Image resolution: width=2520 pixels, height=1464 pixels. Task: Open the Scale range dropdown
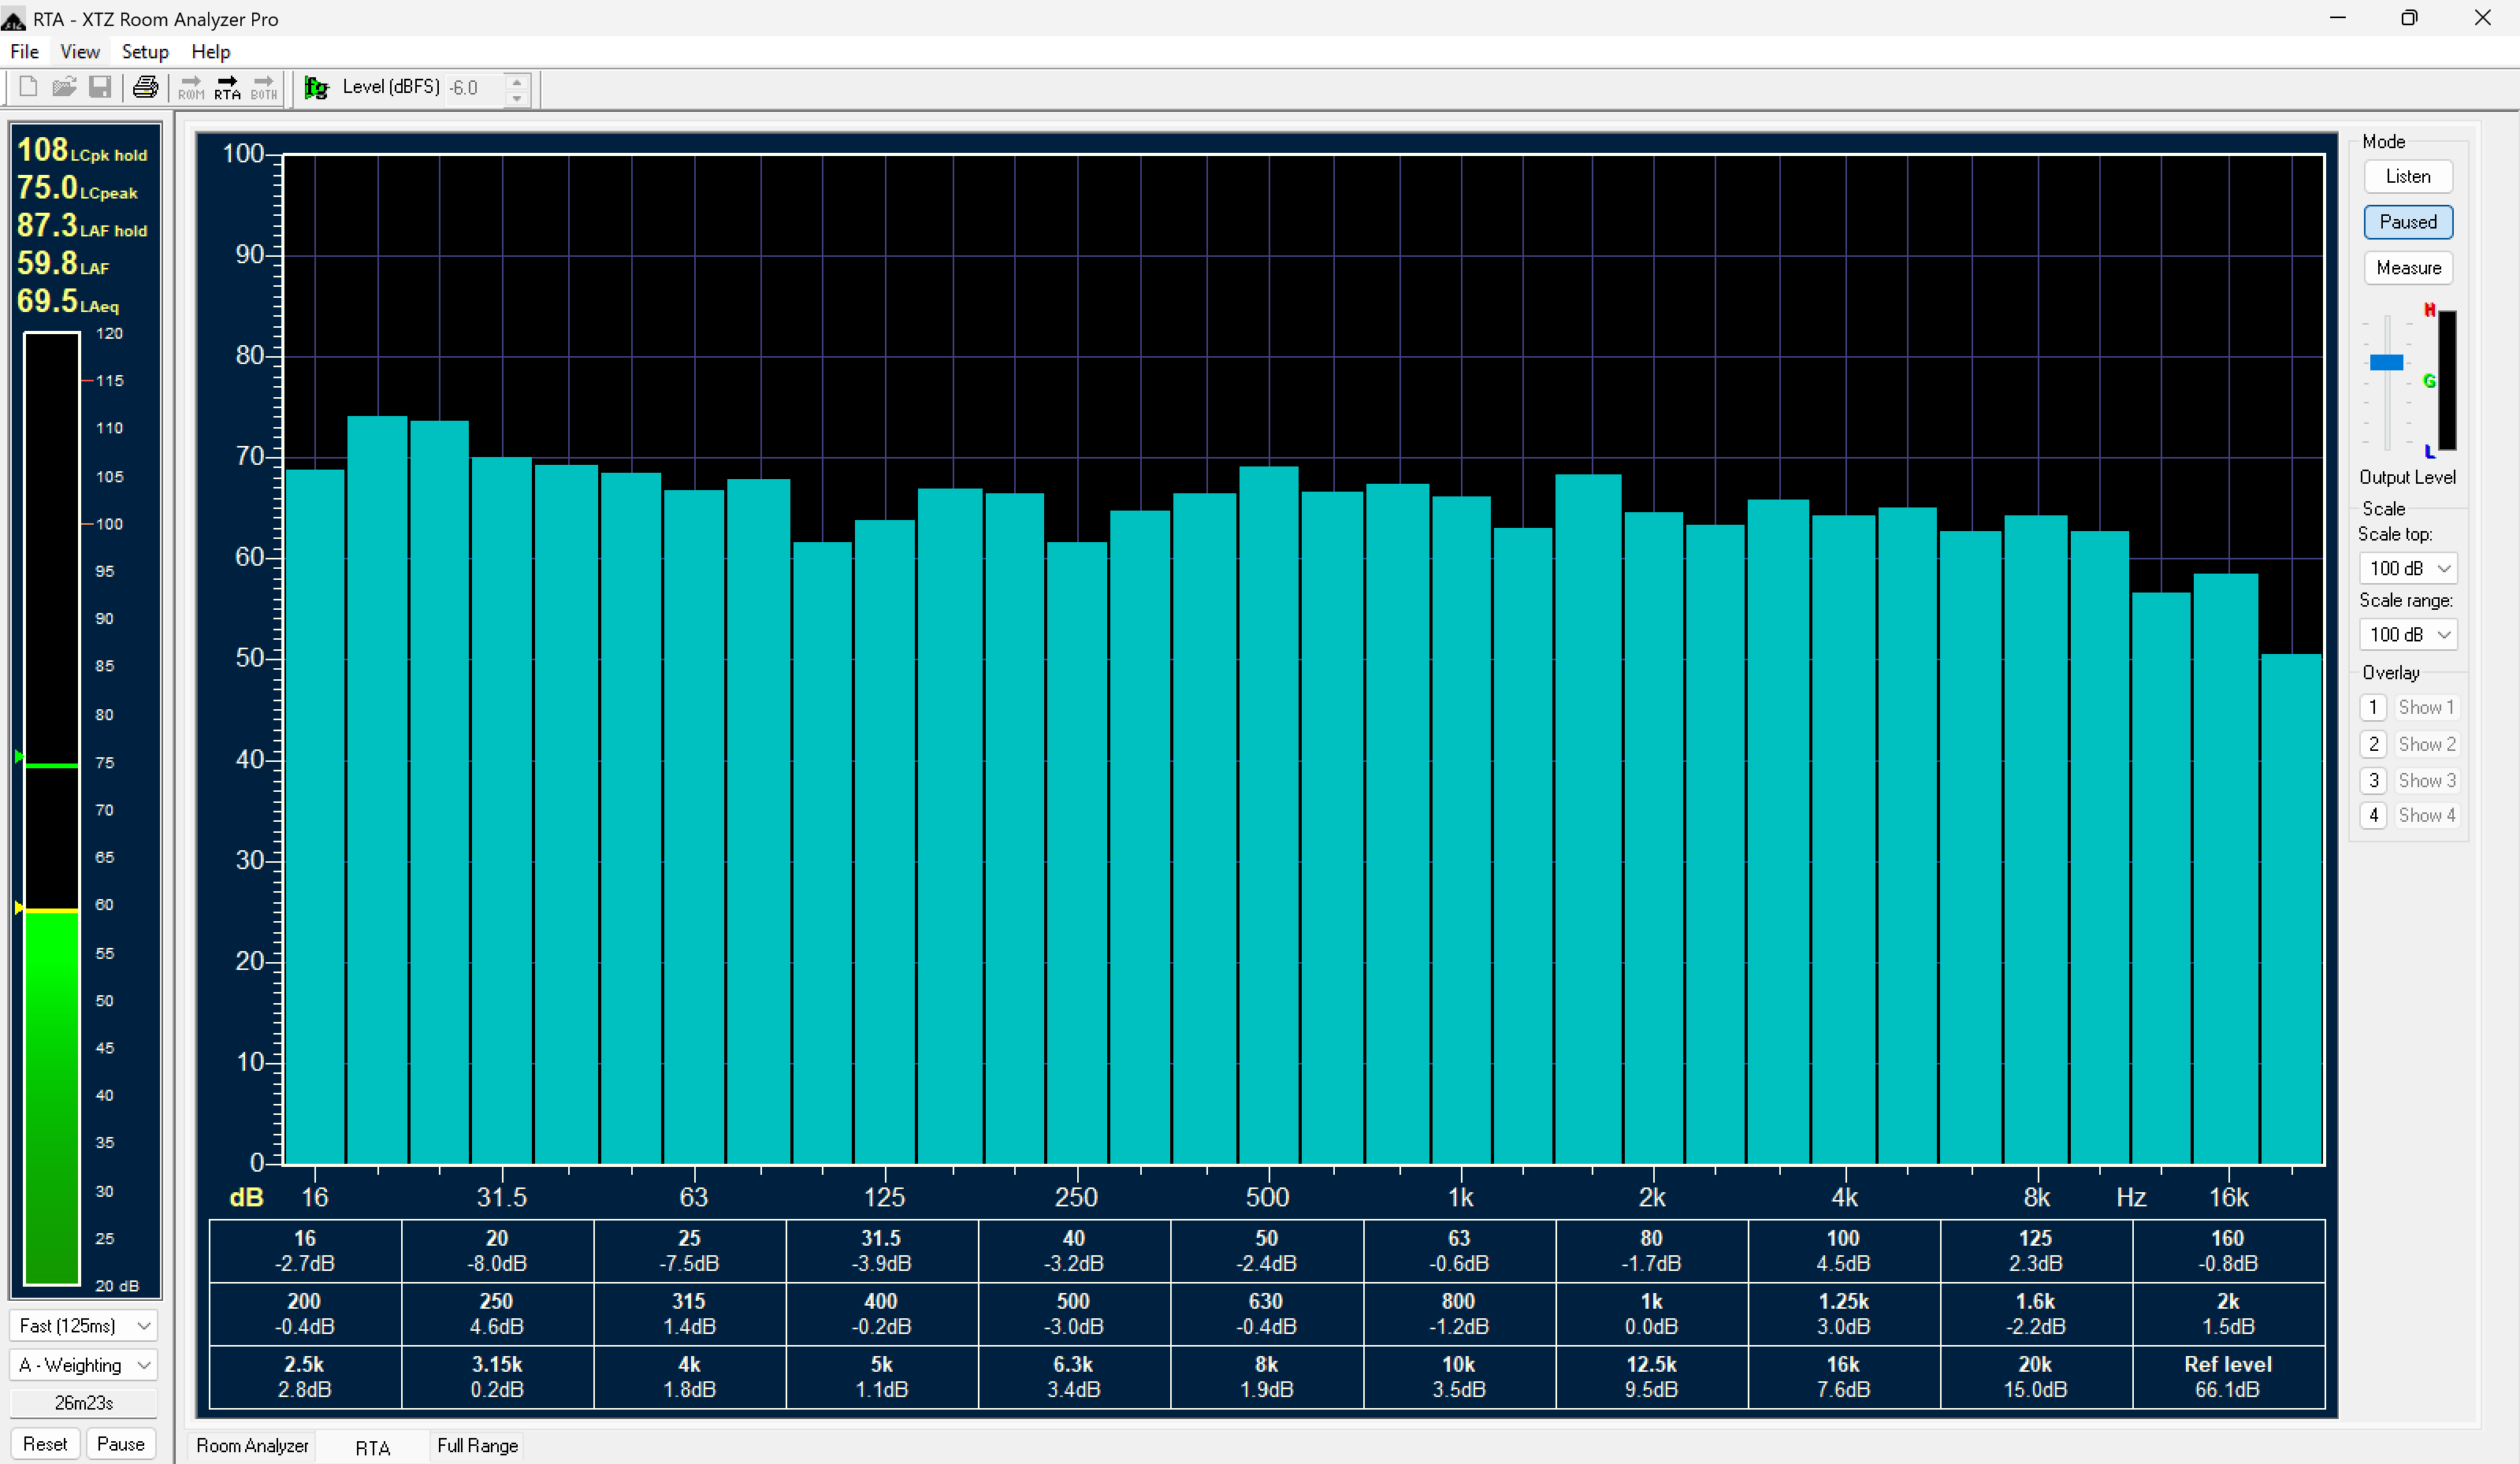tap(2408, 634)
